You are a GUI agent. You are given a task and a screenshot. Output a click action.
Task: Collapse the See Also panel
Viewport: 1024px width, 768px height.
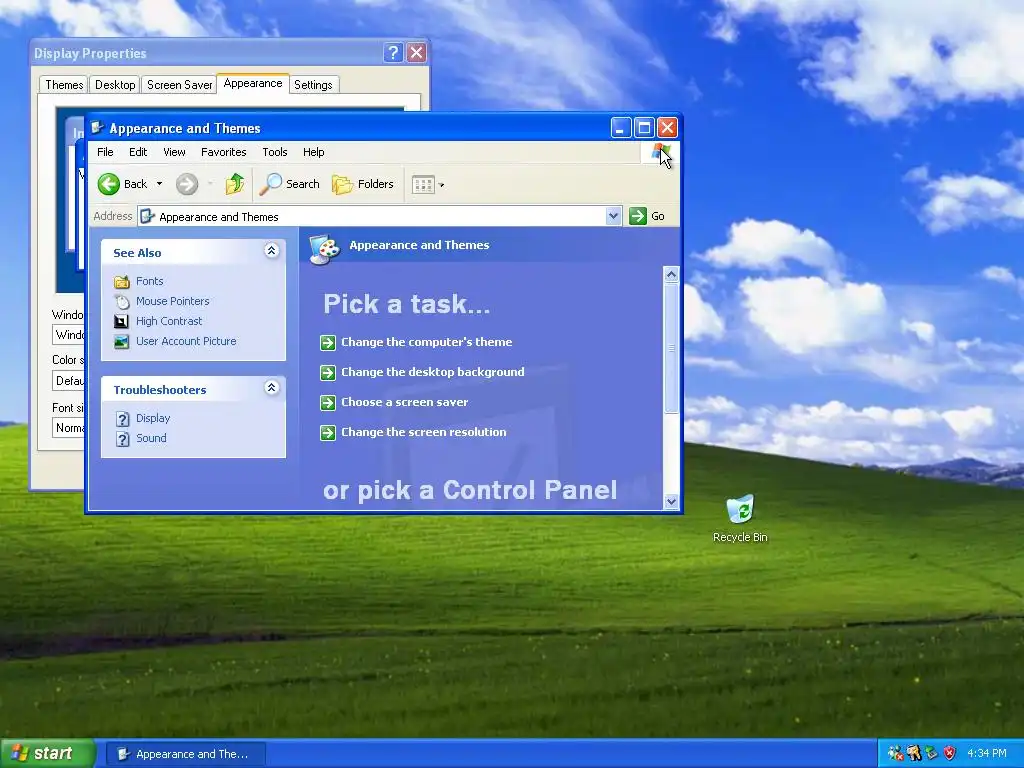(x=272, y=251)
